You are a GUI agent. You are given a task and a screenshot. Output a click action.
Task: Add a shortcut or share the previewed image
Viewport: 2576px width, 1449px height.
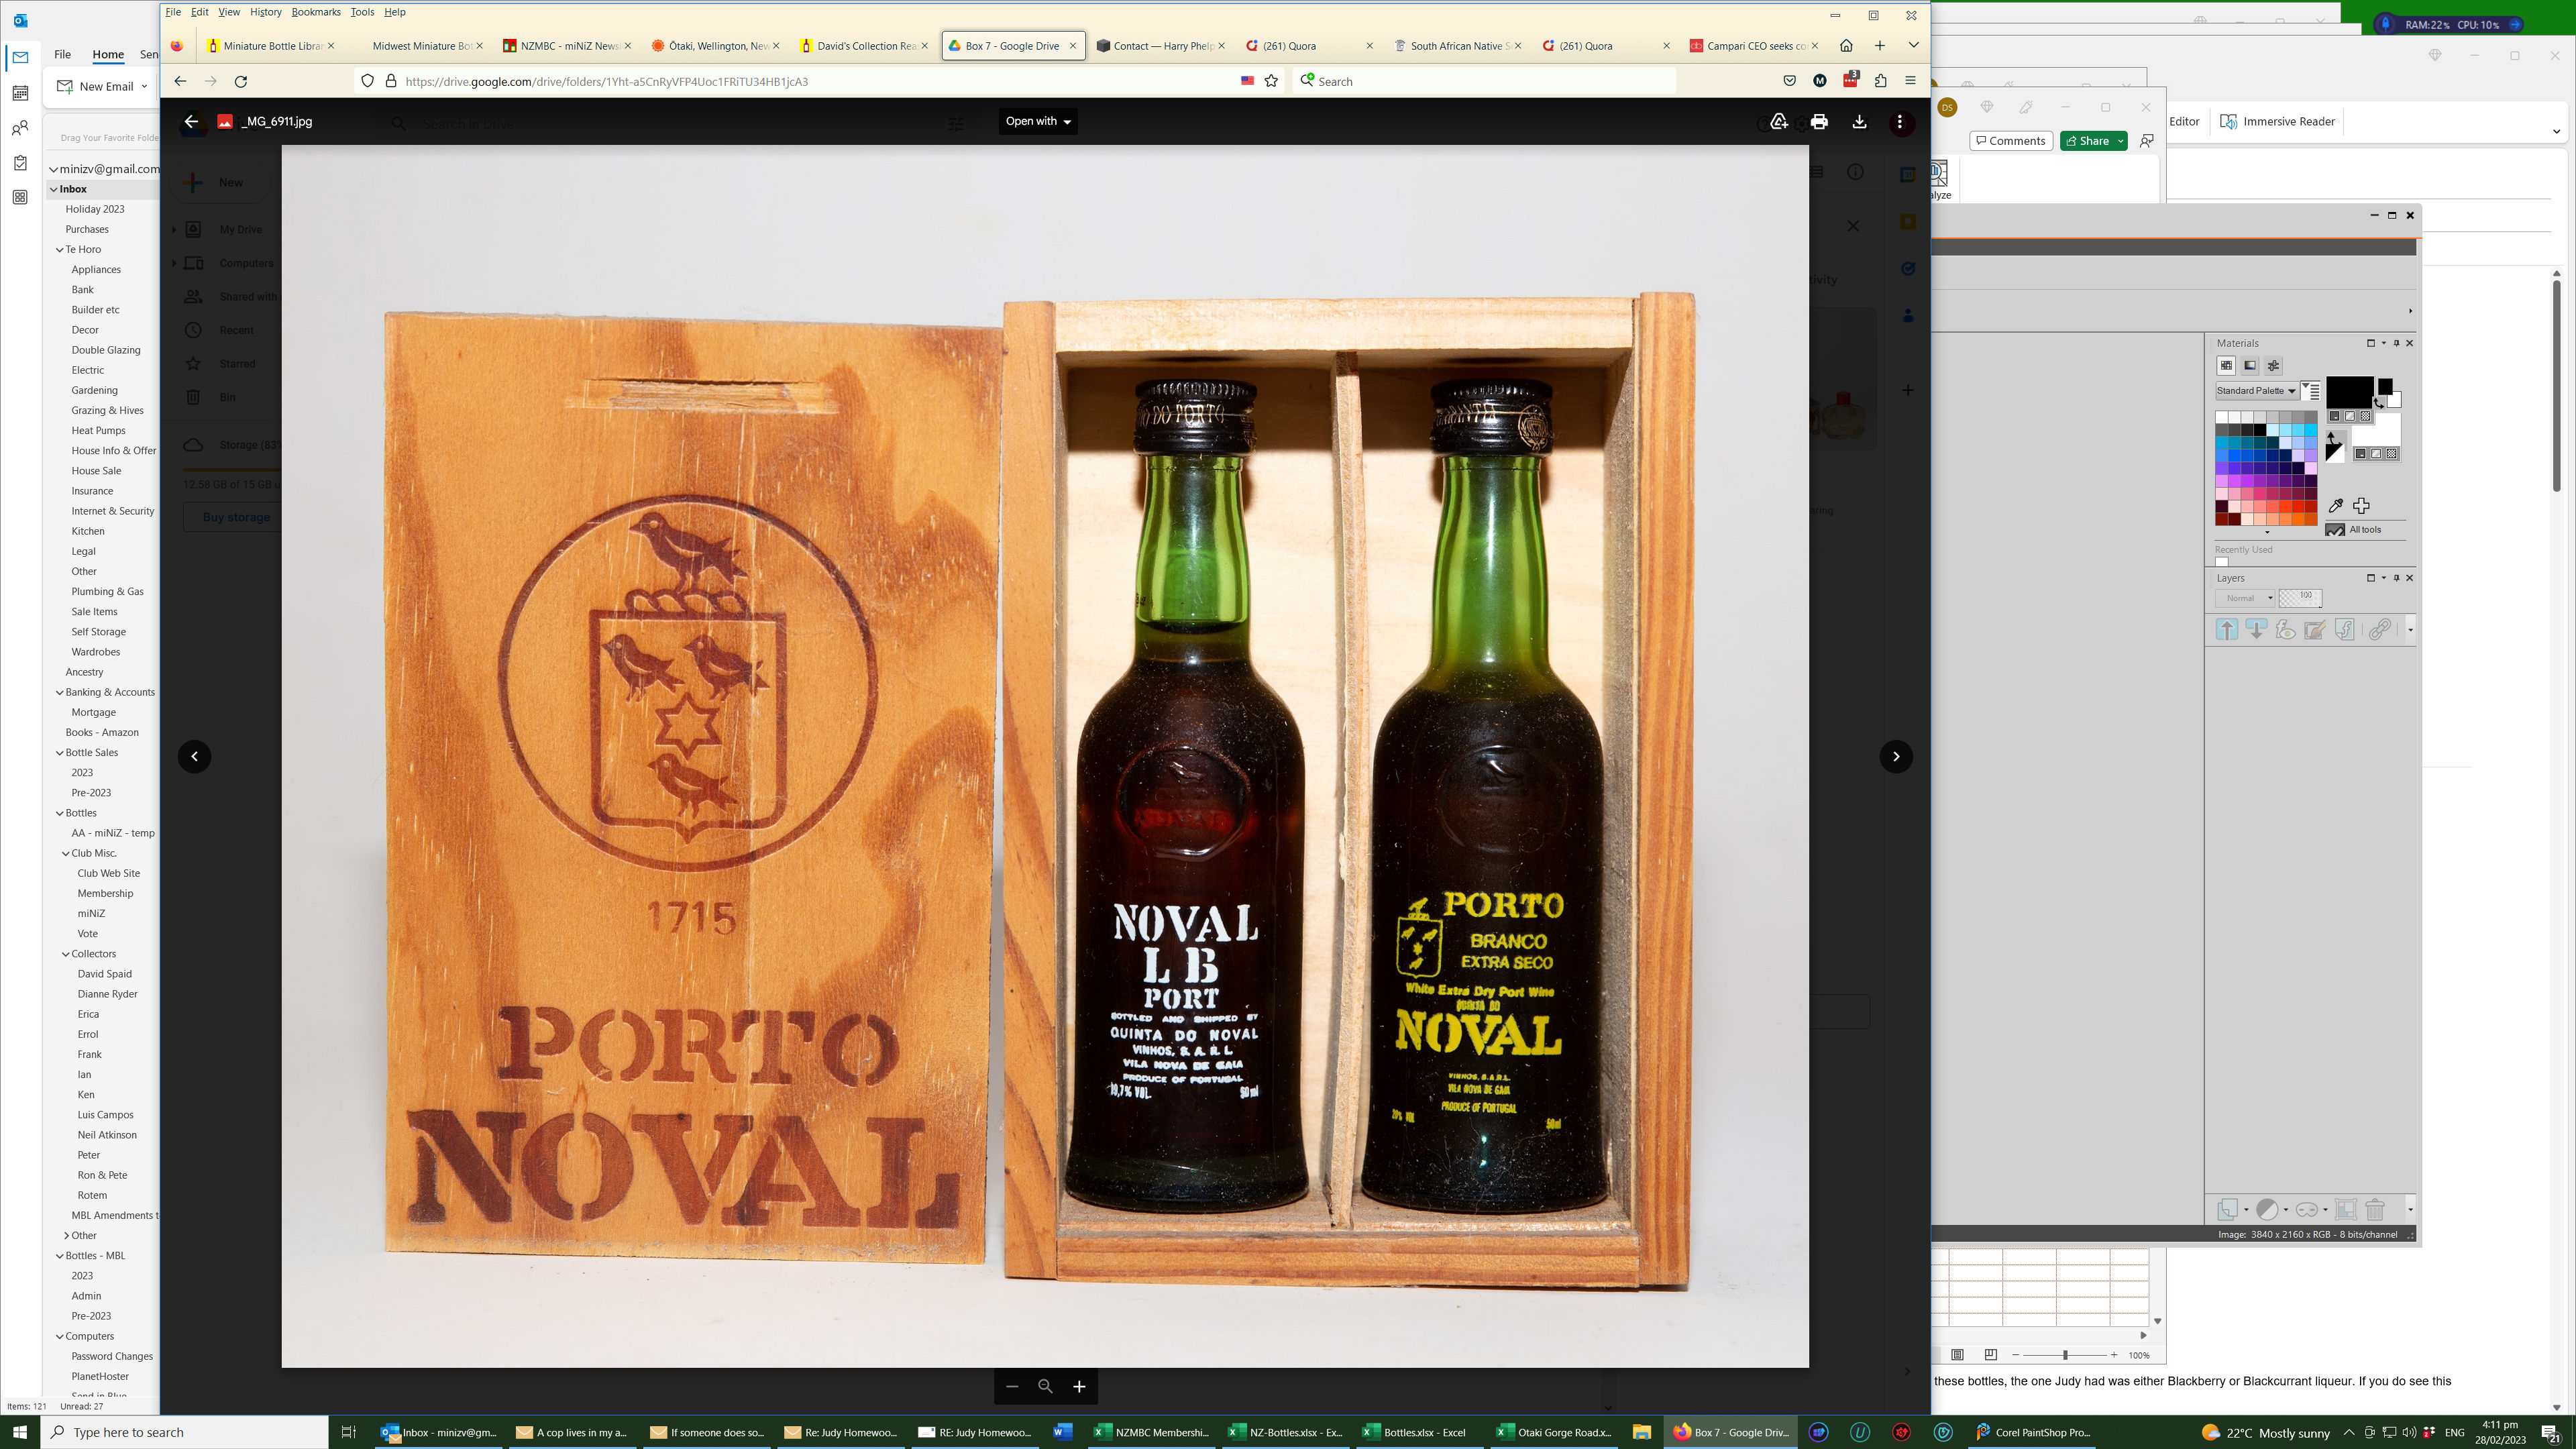coord(1779,121)
